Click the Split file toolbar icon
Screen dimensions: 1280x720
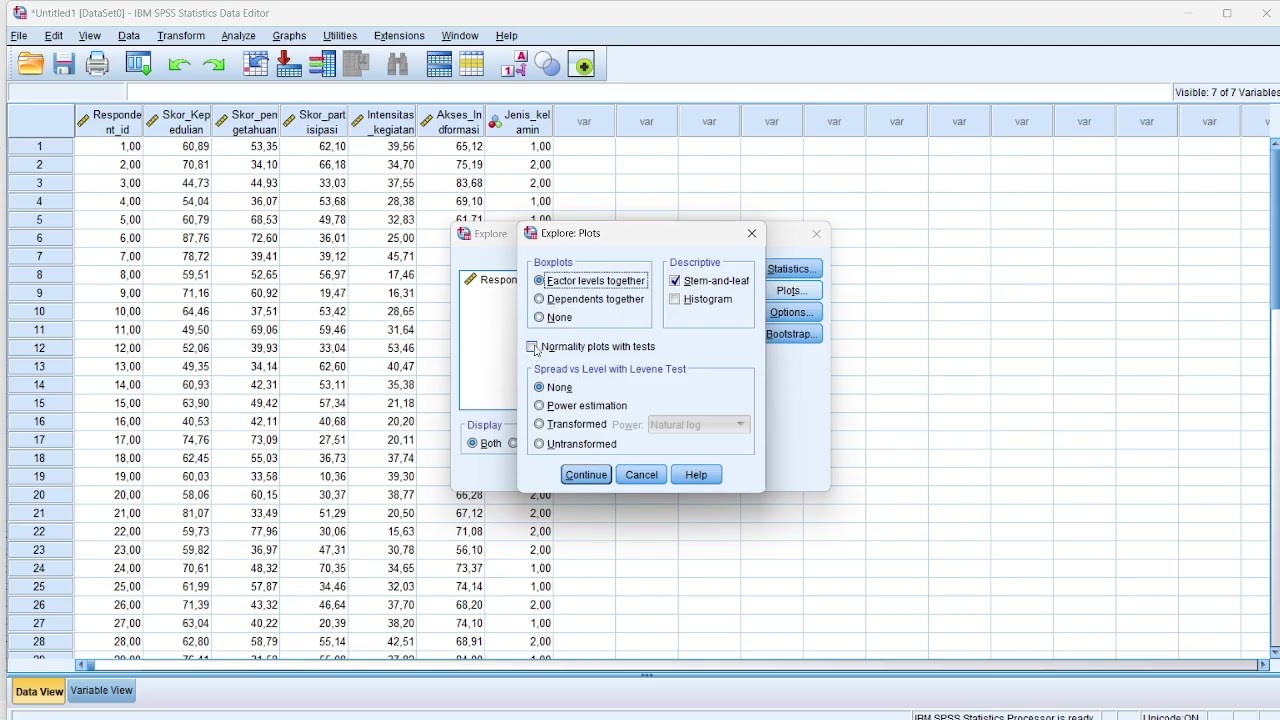tap(439, 65)
